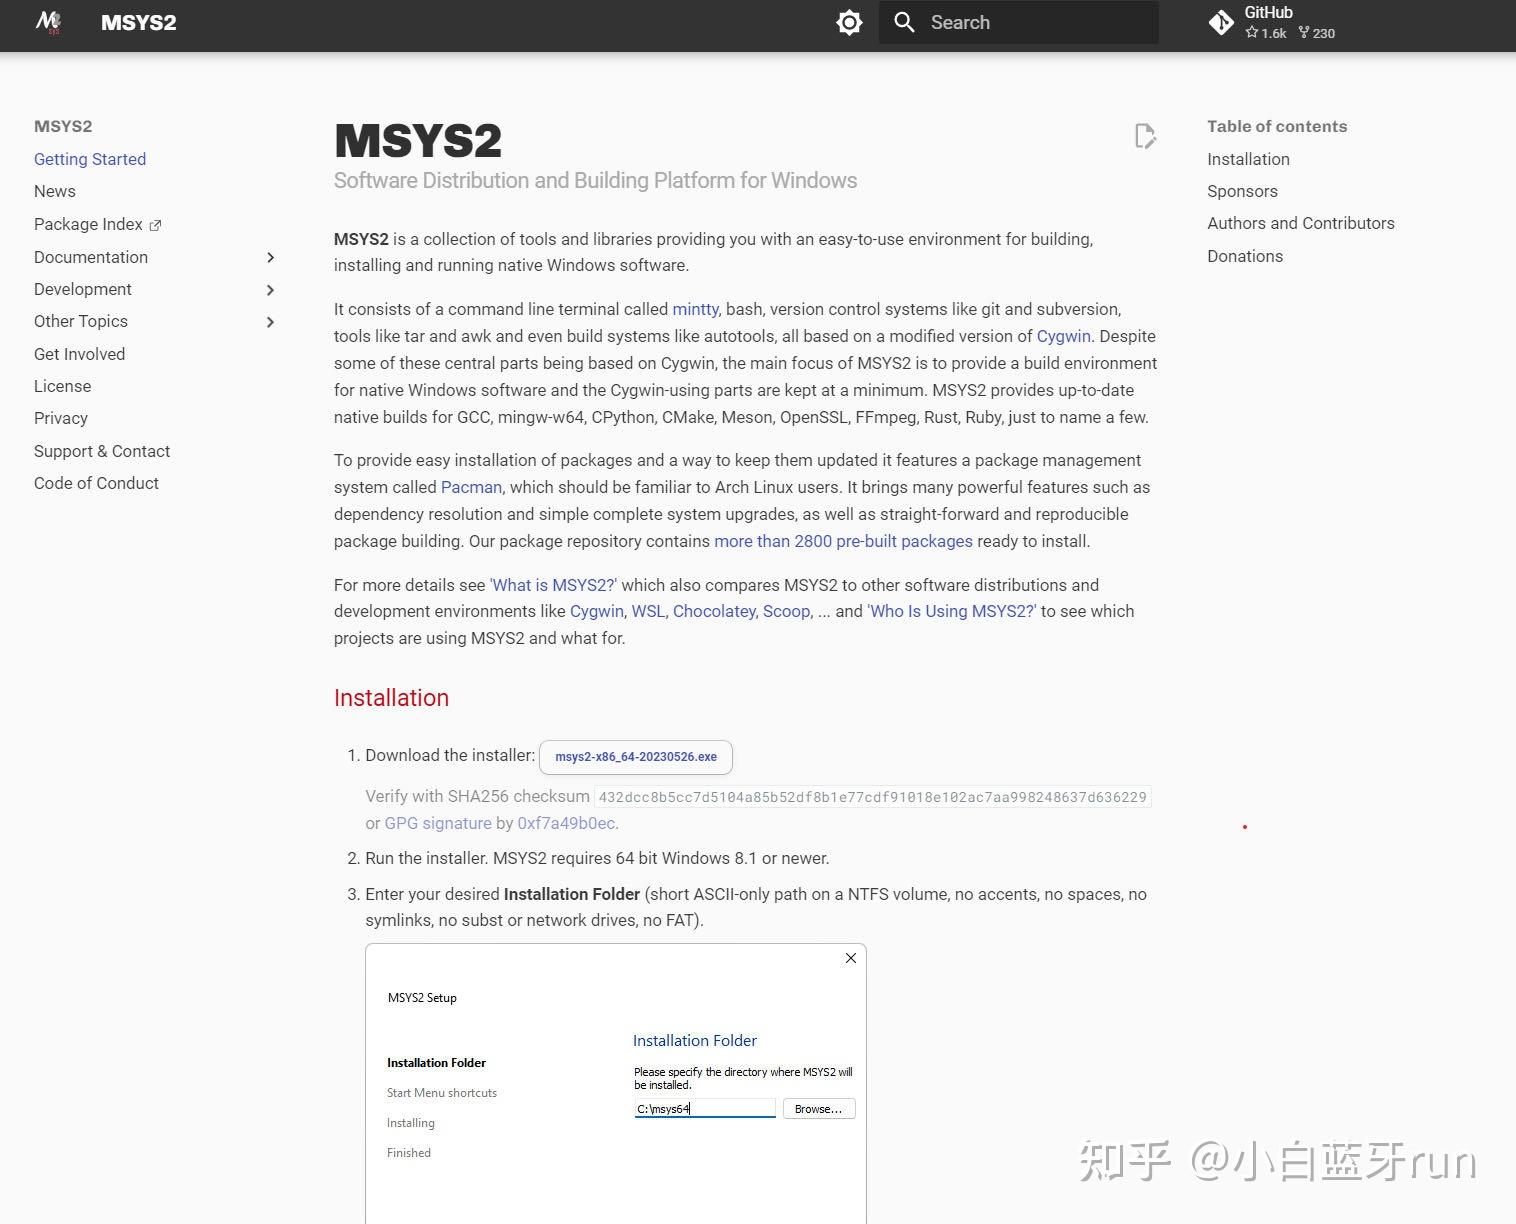
Task: Follow the Chocolatey link
Action: (x=714, y=611)
